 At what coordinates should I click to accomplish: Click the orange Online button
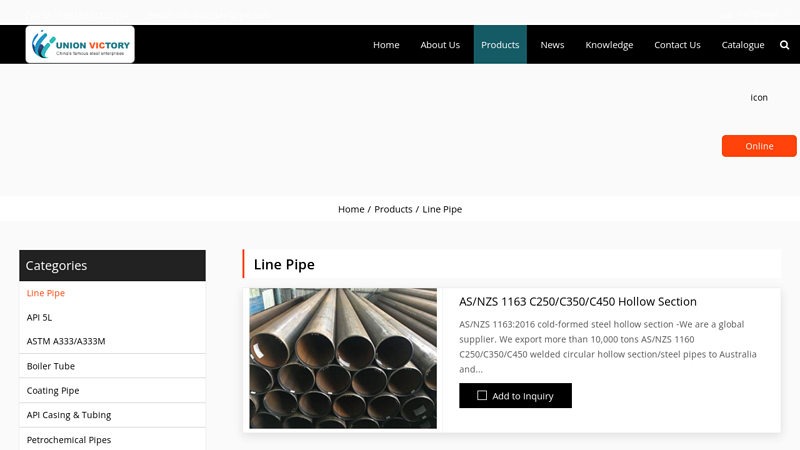tap(759, 146)
